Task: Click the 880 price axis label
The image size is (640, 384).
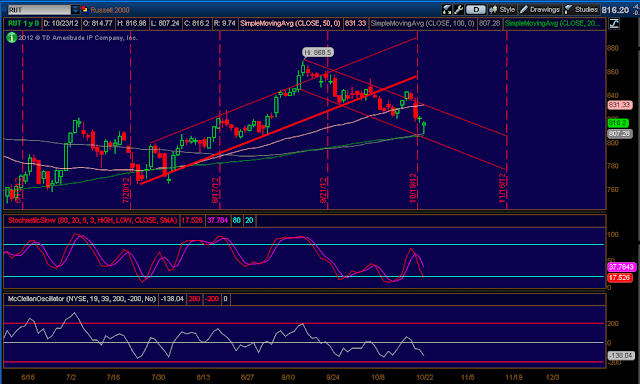Action: click(613, 48)
